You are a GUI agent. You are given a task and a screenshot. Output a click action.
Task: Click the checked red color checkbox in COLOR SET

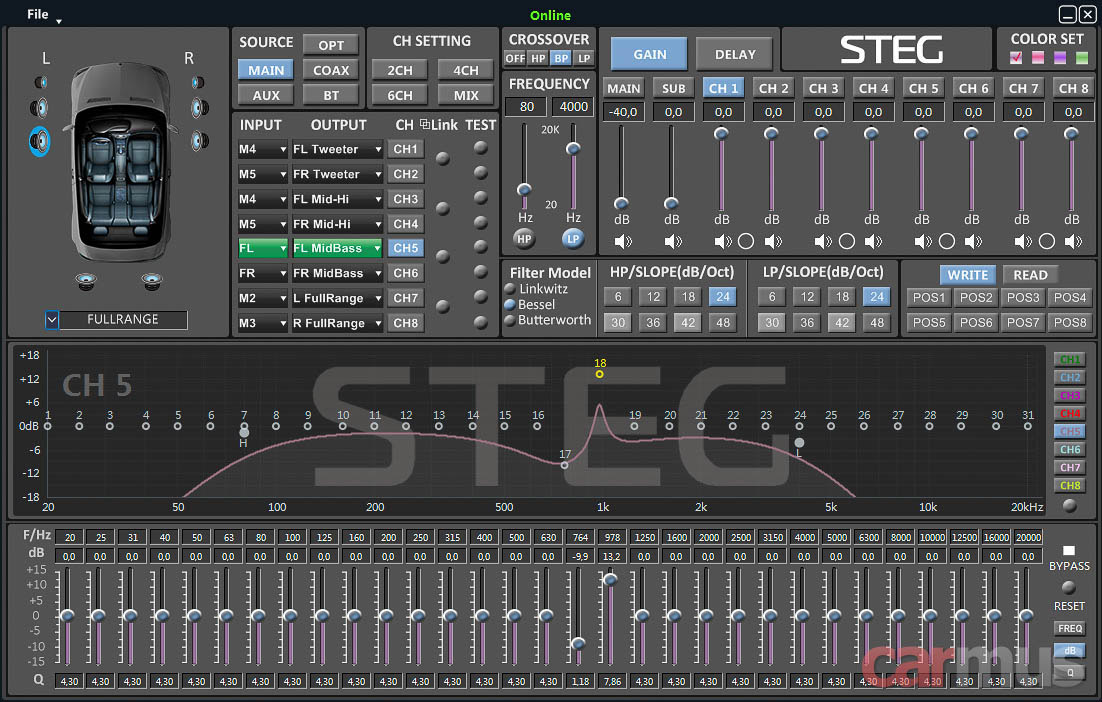[x=1016, y=58]
